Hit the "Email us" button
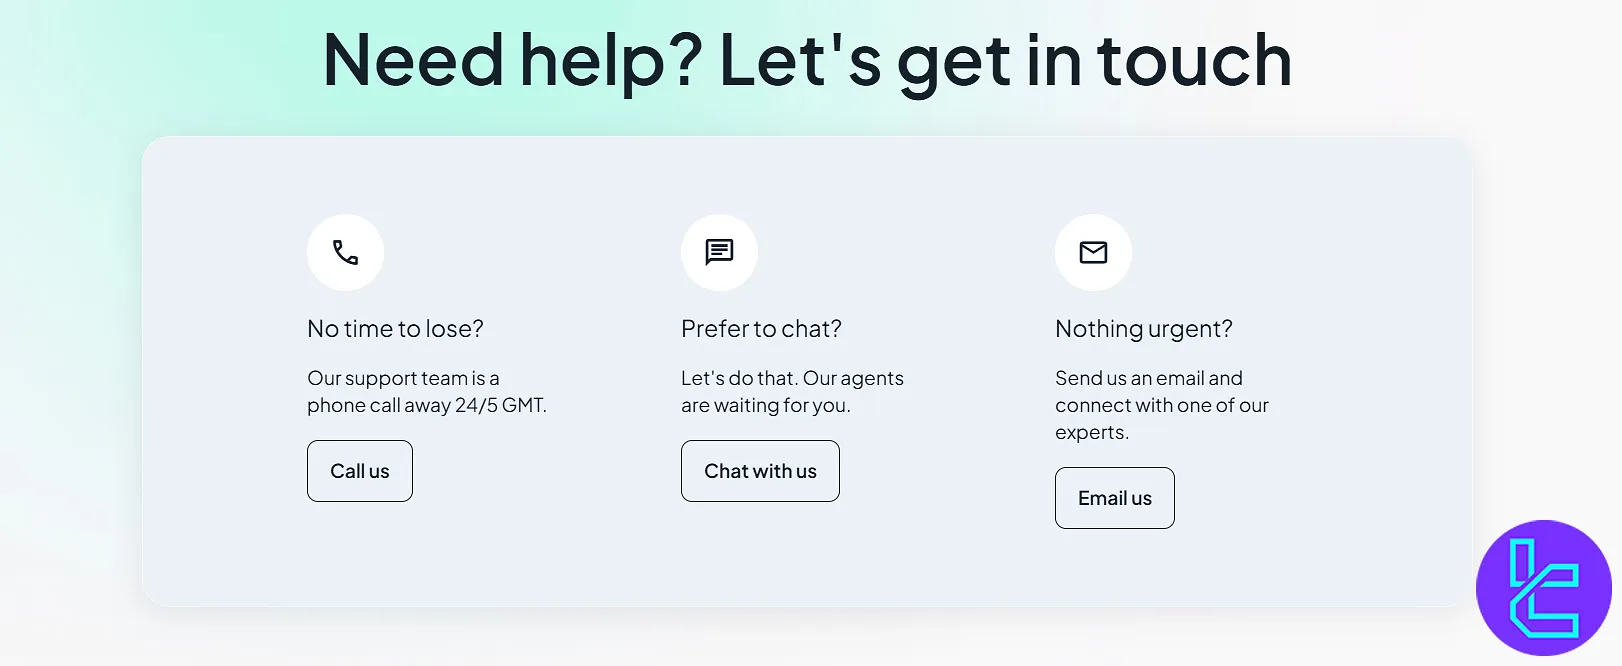 pos(1114,498)
